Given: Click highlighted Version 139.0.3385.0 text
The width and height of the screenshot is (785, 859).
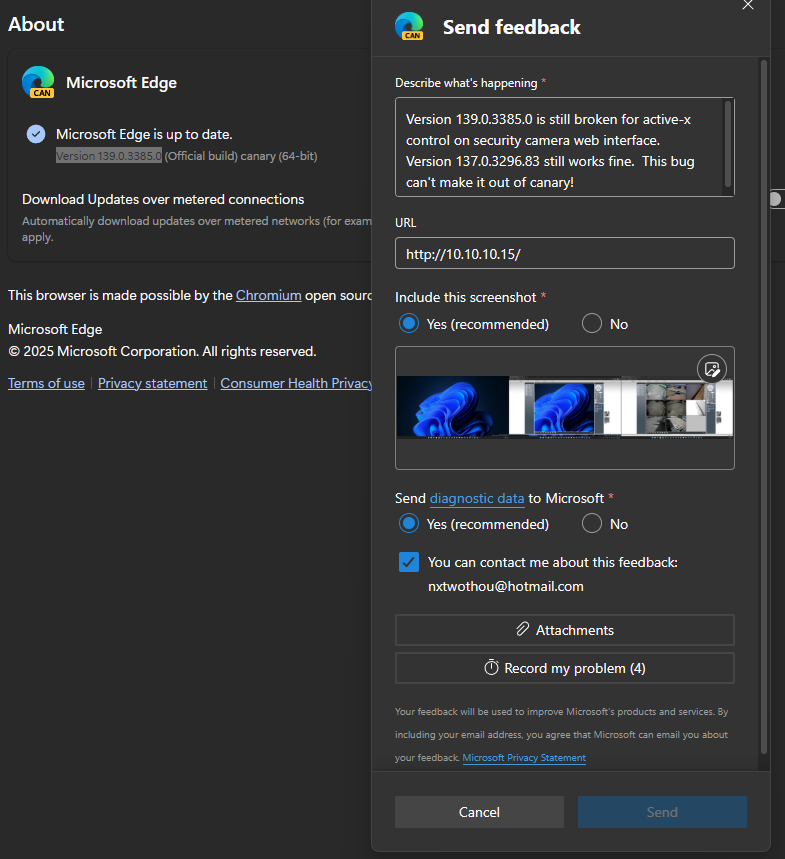Looking at the screenshot, I should [x=108, y=156].
